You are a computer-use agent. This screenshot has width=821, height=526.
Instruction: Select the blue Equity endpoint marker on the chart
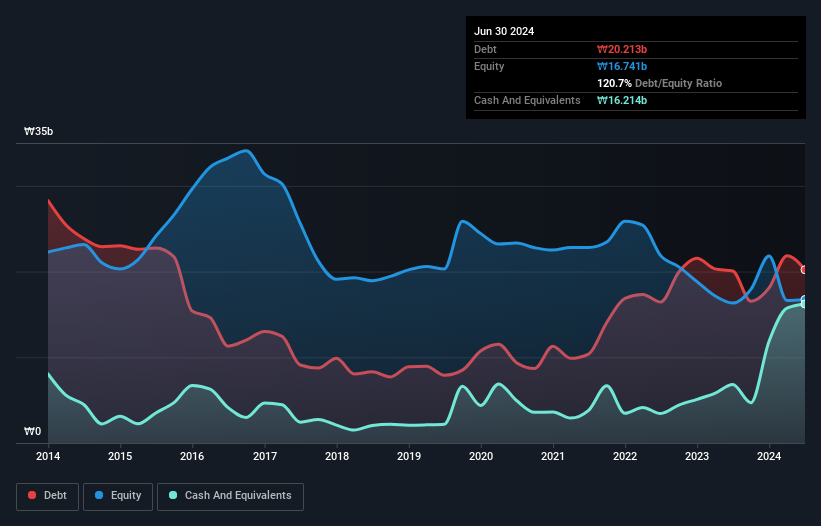coord(804,300)
